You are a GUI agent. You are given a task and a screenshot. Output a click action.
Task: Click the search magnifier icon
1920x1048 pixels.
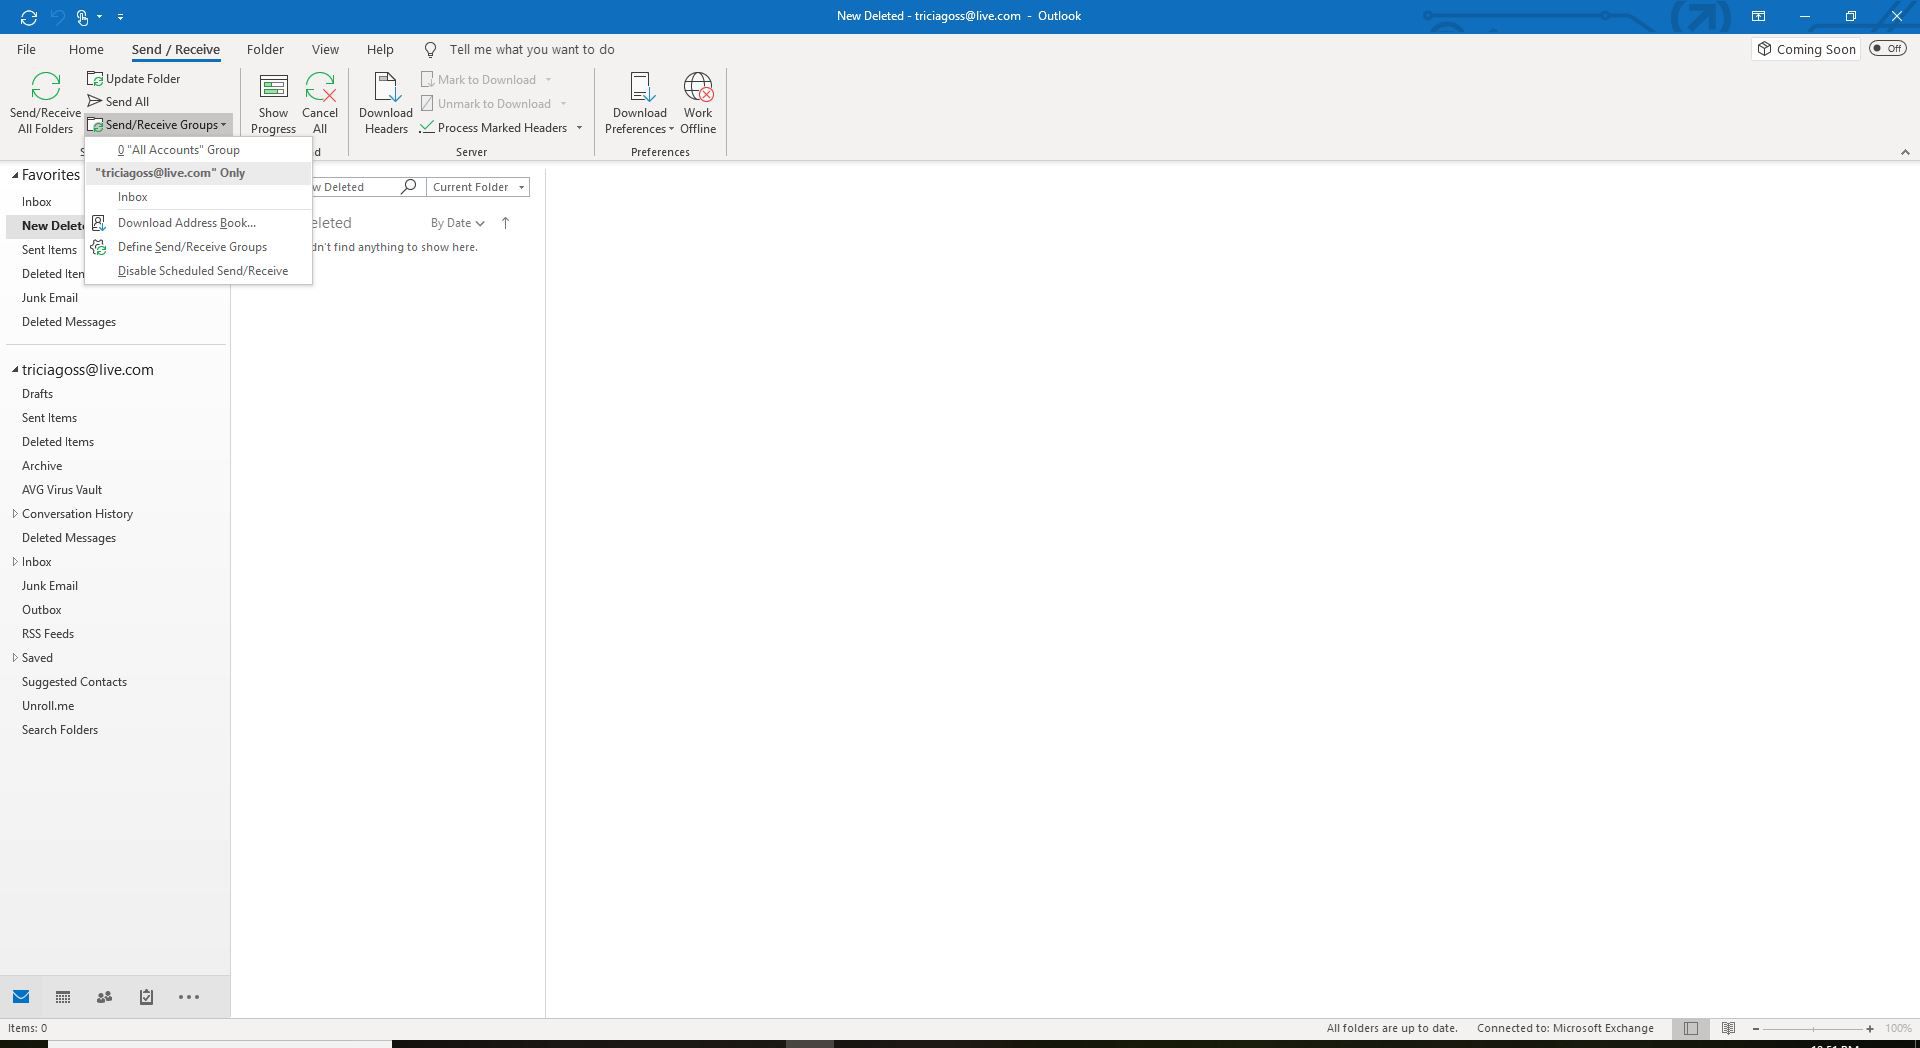coord(408,187)
